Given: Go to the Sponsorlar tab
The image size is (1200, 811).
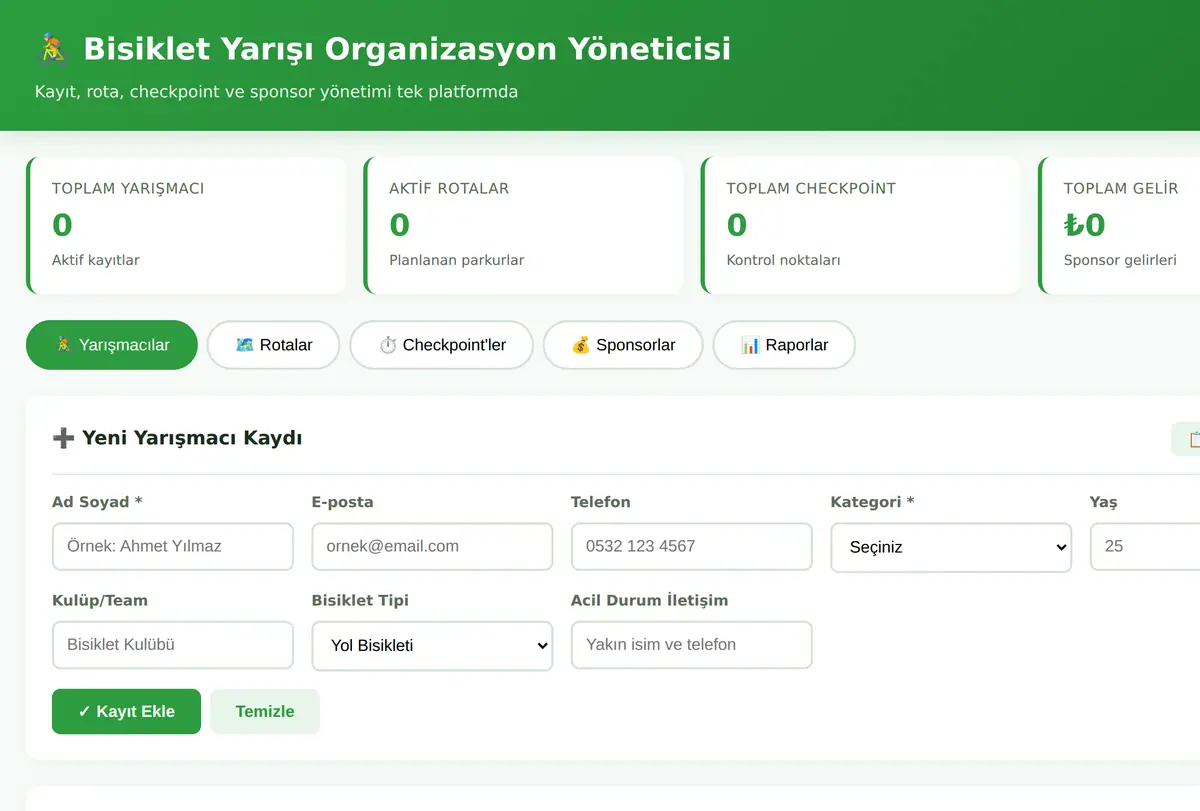Looking at the screenshot, I should pos(623,345).
